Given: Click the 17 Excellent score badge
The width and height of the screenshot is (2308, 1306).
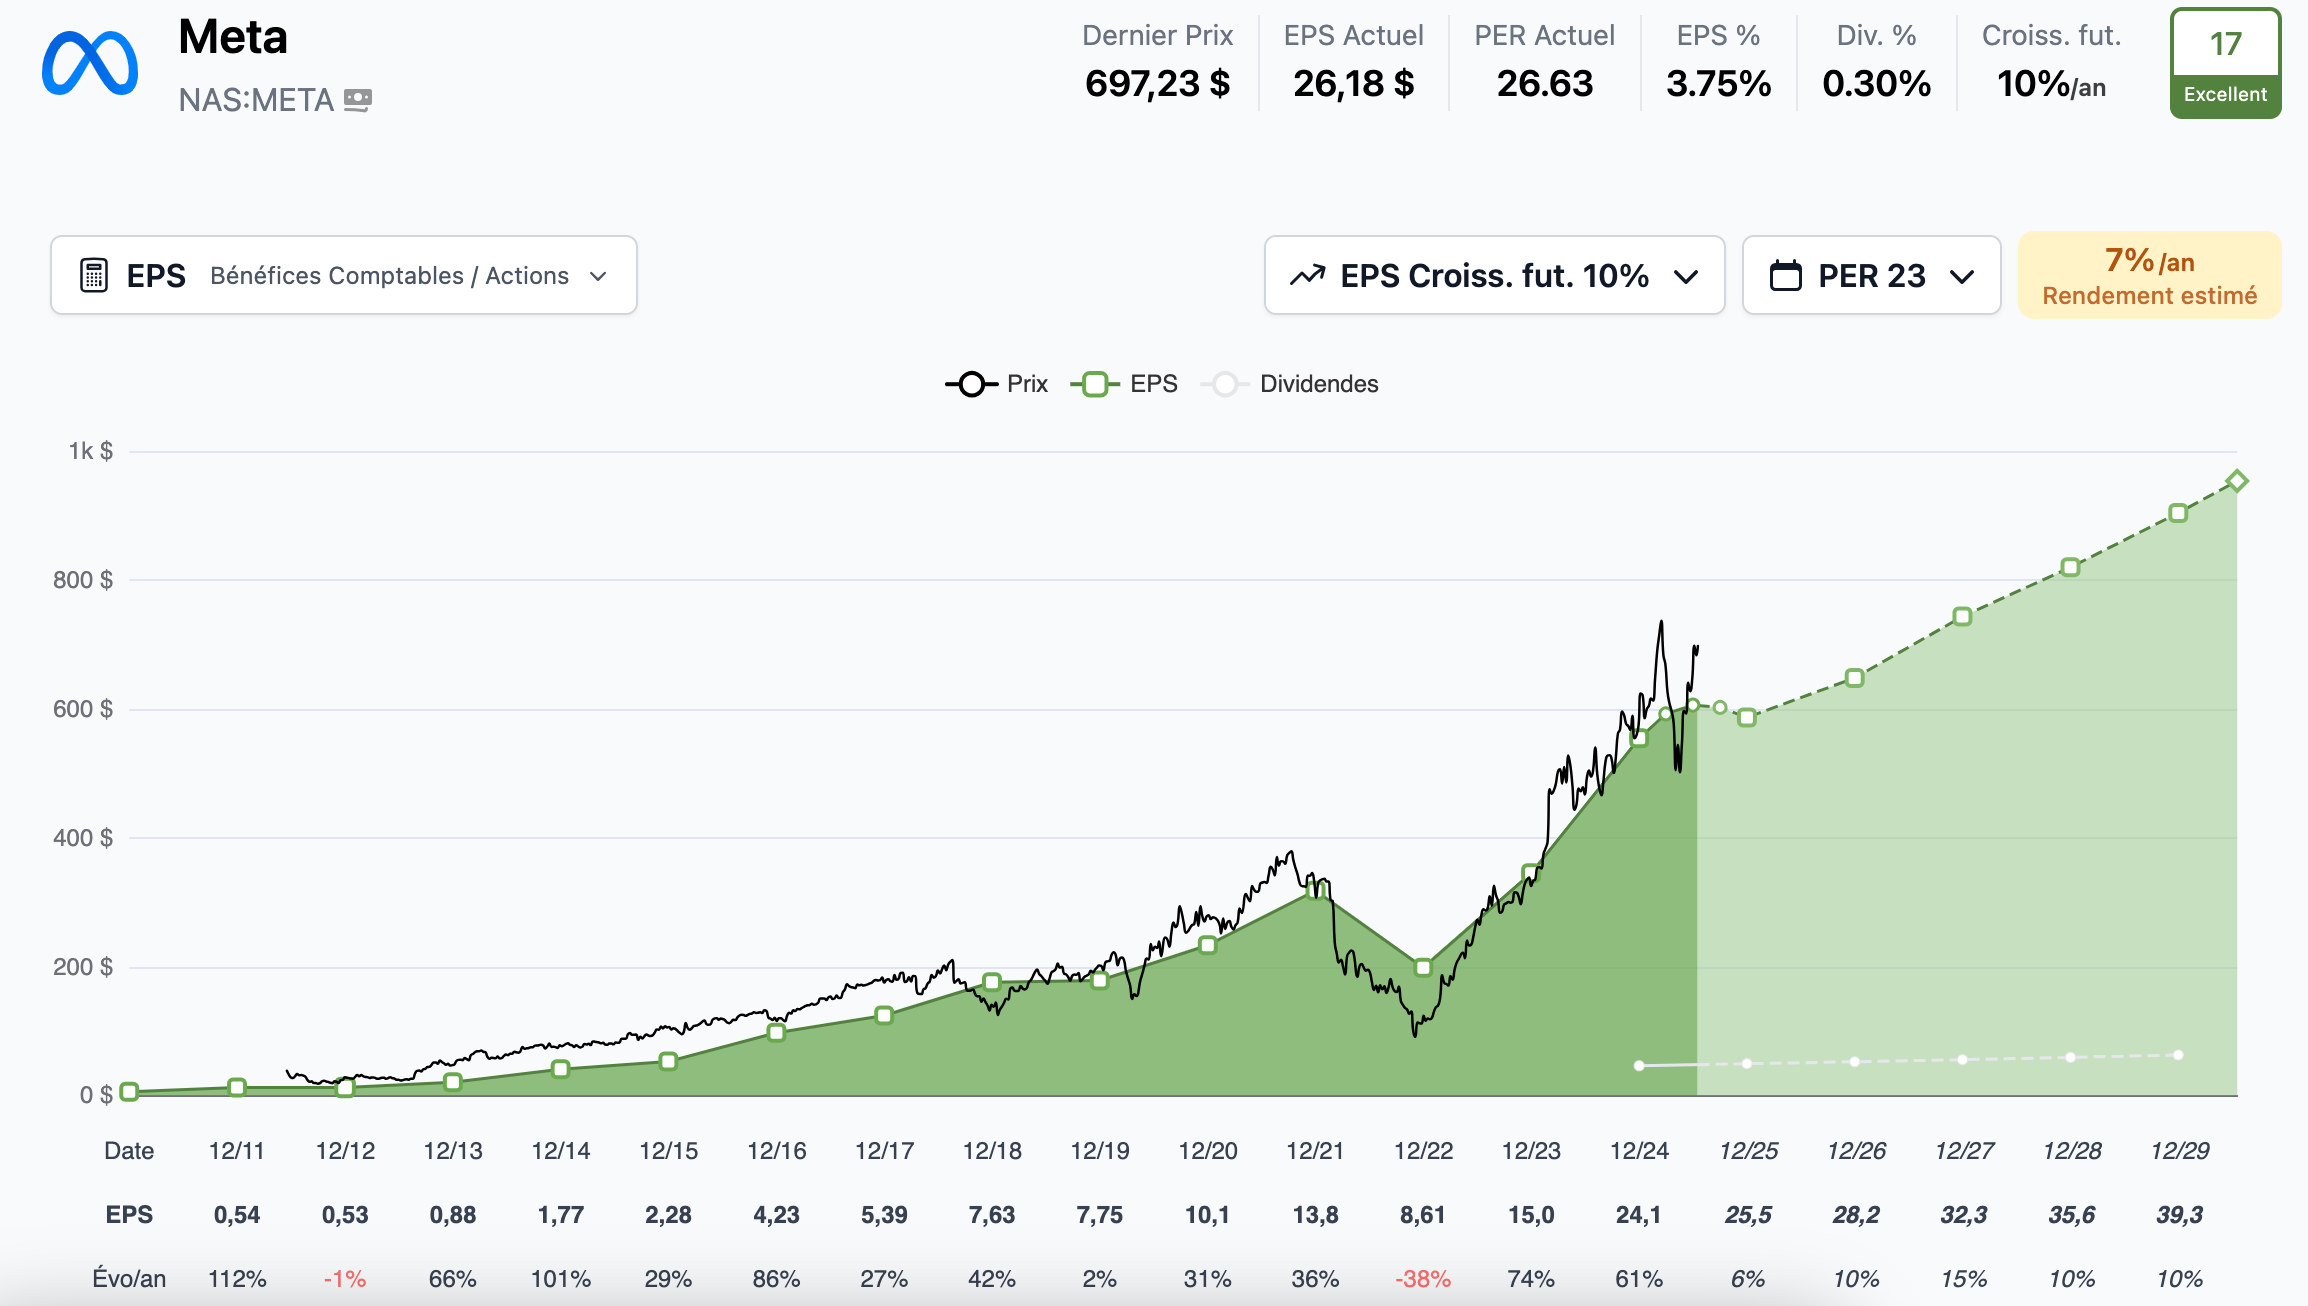Looking at the screenshot, I should tap(2225, 64).
